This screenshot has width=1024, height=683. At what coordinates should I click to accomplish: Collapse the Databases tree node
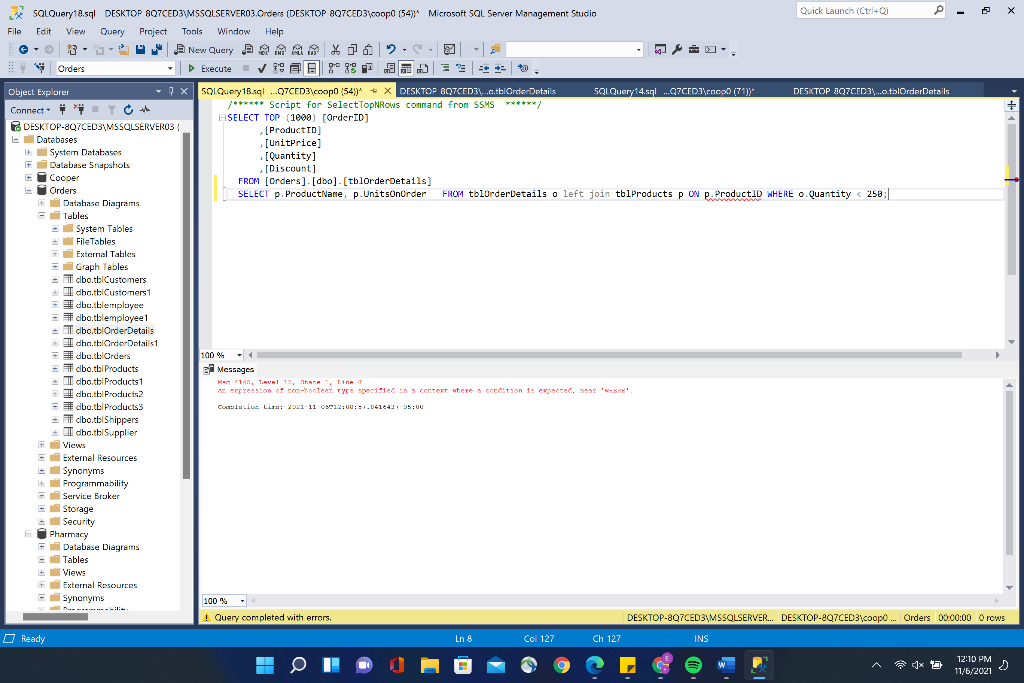pos(15,140)
